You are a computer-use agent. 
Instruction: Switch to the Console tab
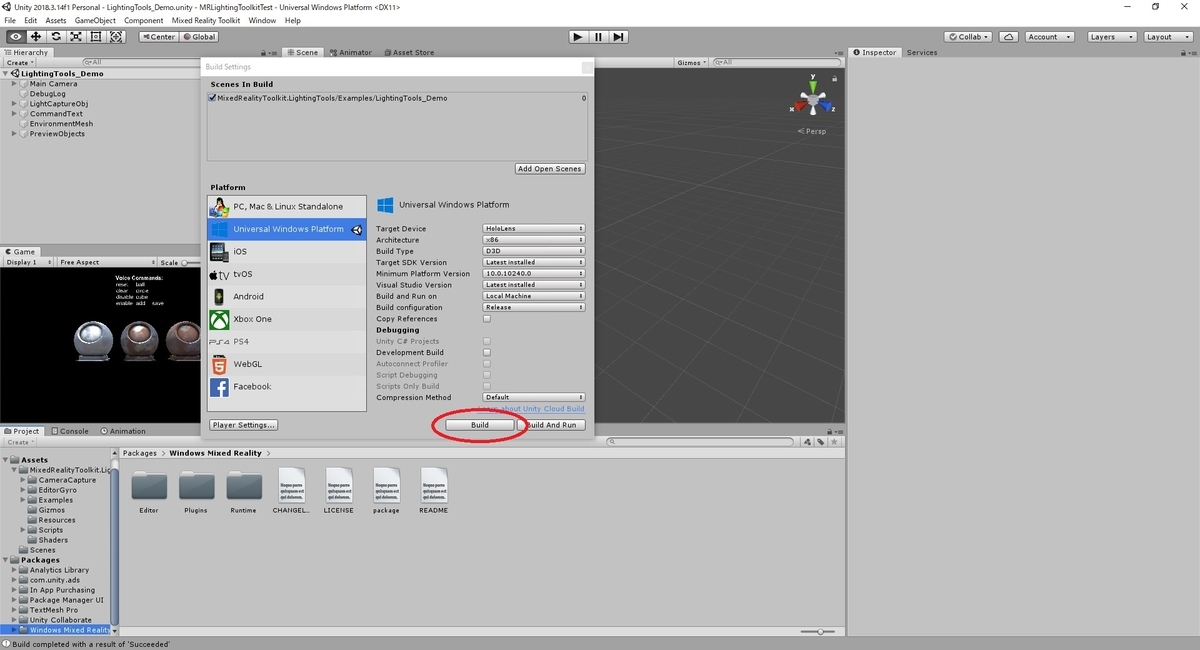pos(70,431)
